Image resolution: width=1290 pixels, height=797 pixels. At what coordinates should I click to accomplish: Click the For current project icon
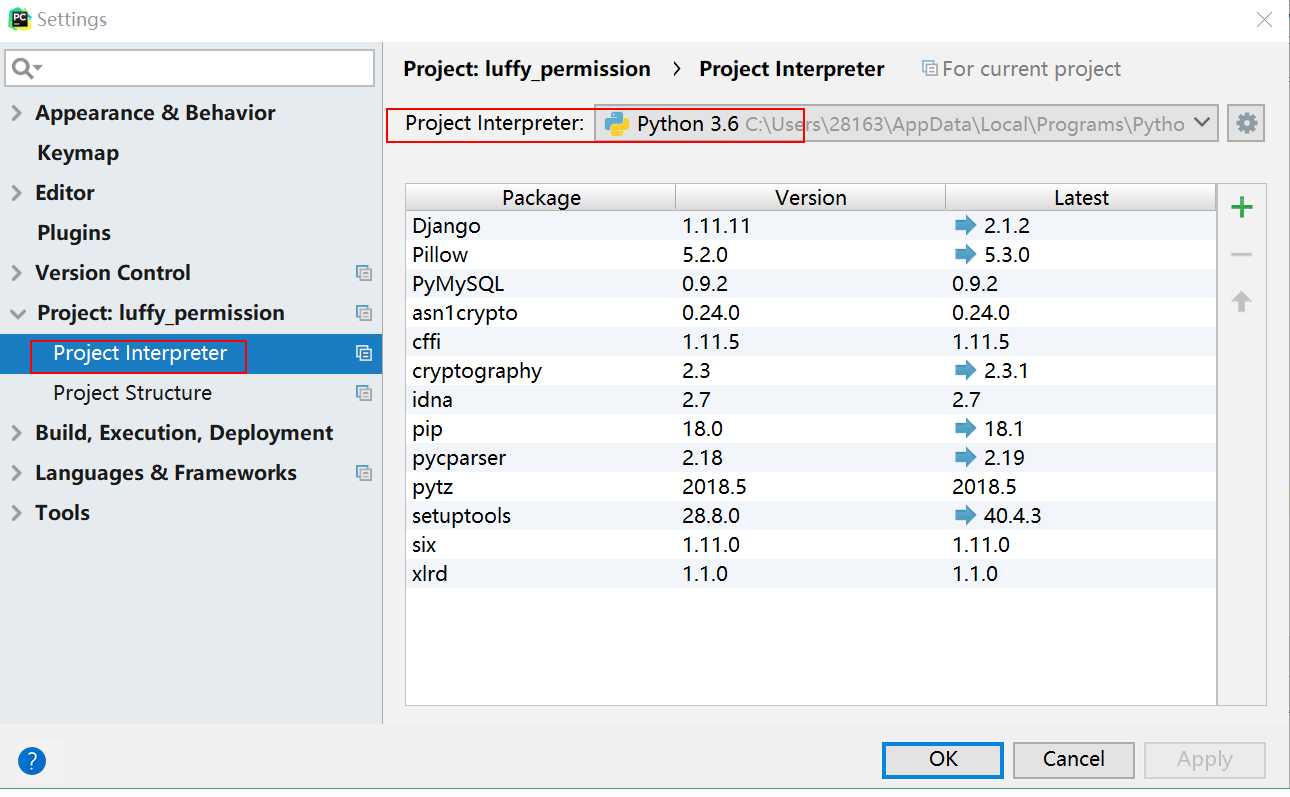click(x=929, y=69)
